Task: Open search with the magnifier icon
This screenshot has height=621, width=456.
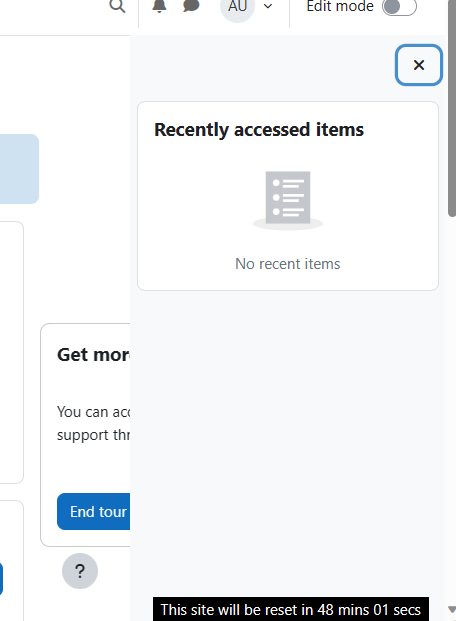Action: click(x=117, y=6)
